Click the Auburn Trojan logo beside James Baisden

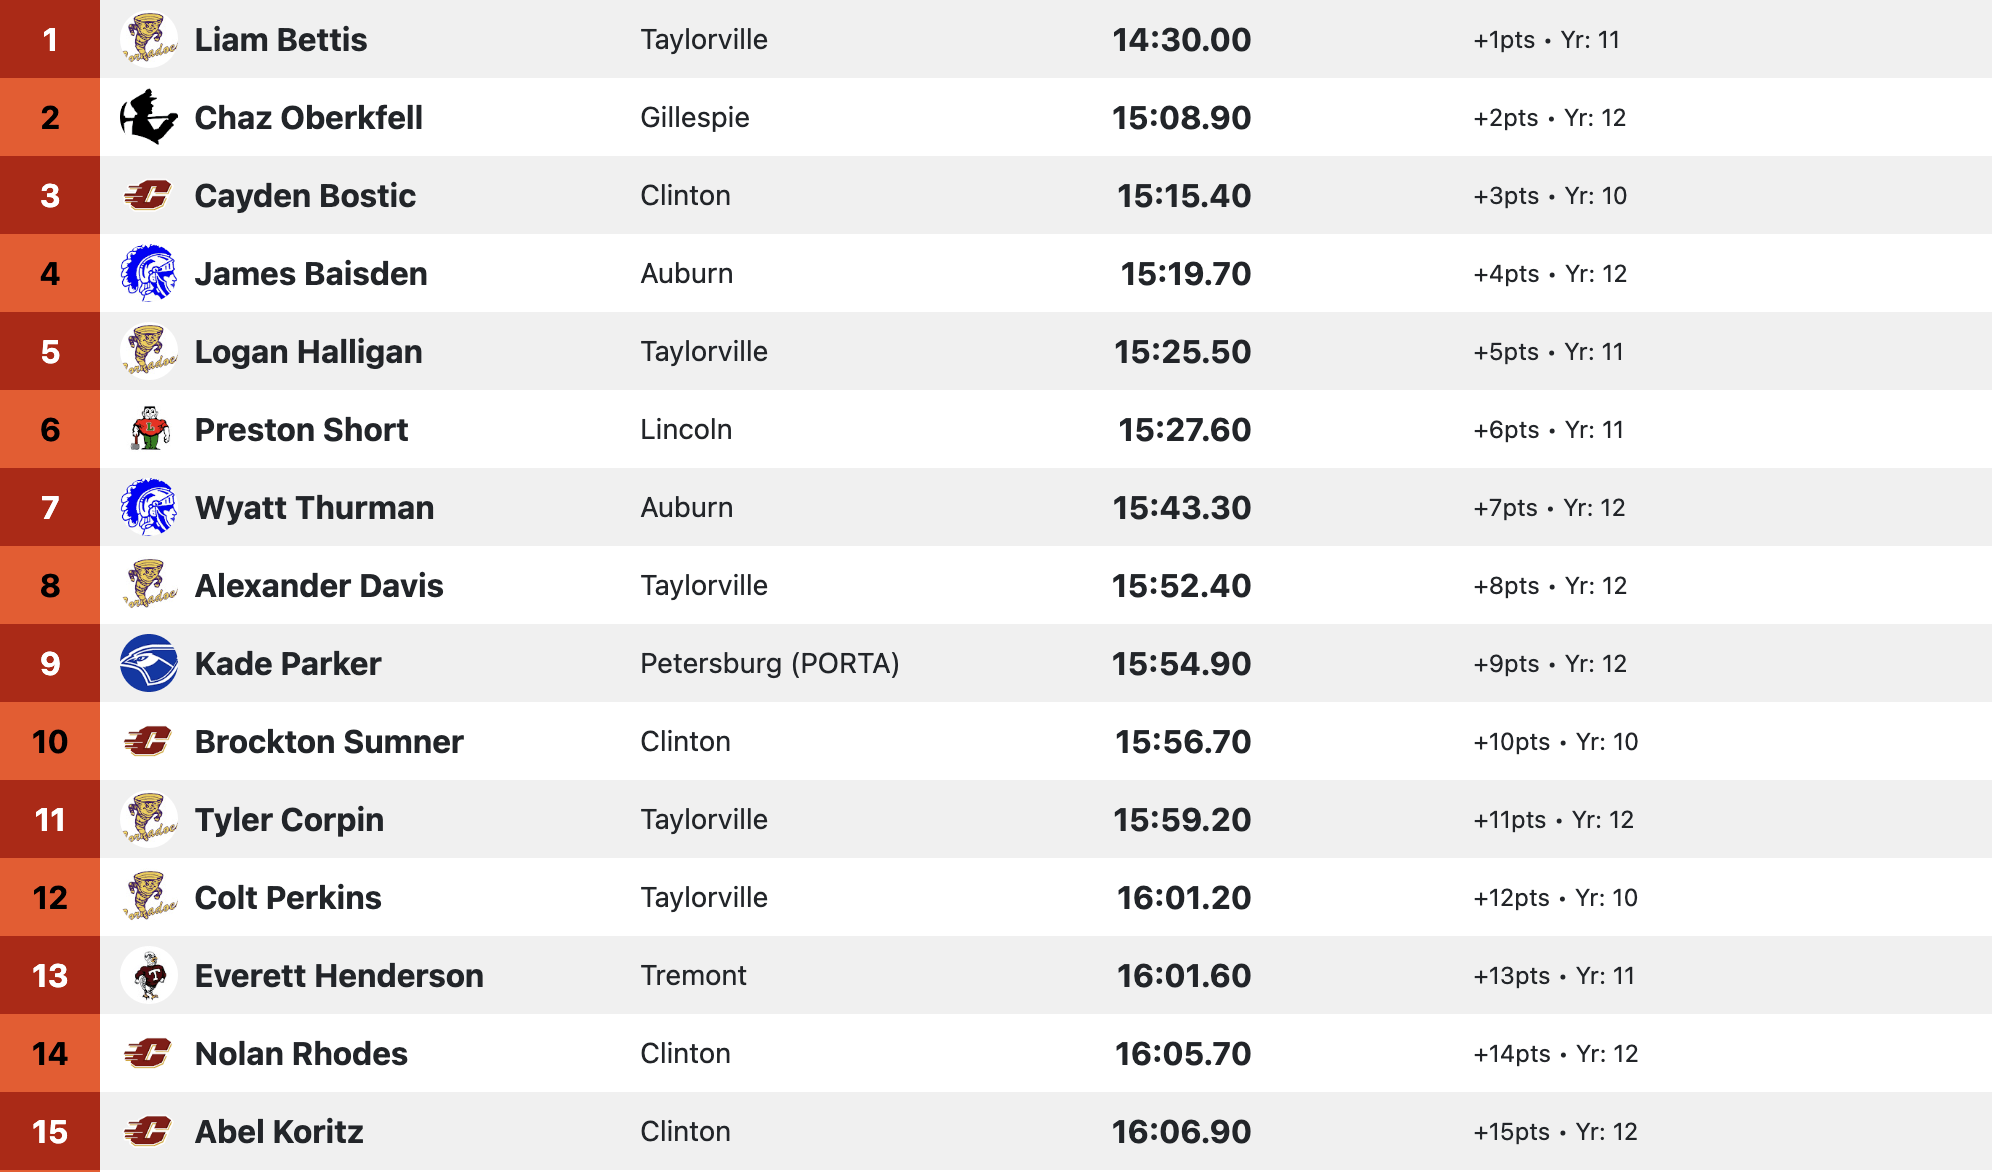coord(149,273)
